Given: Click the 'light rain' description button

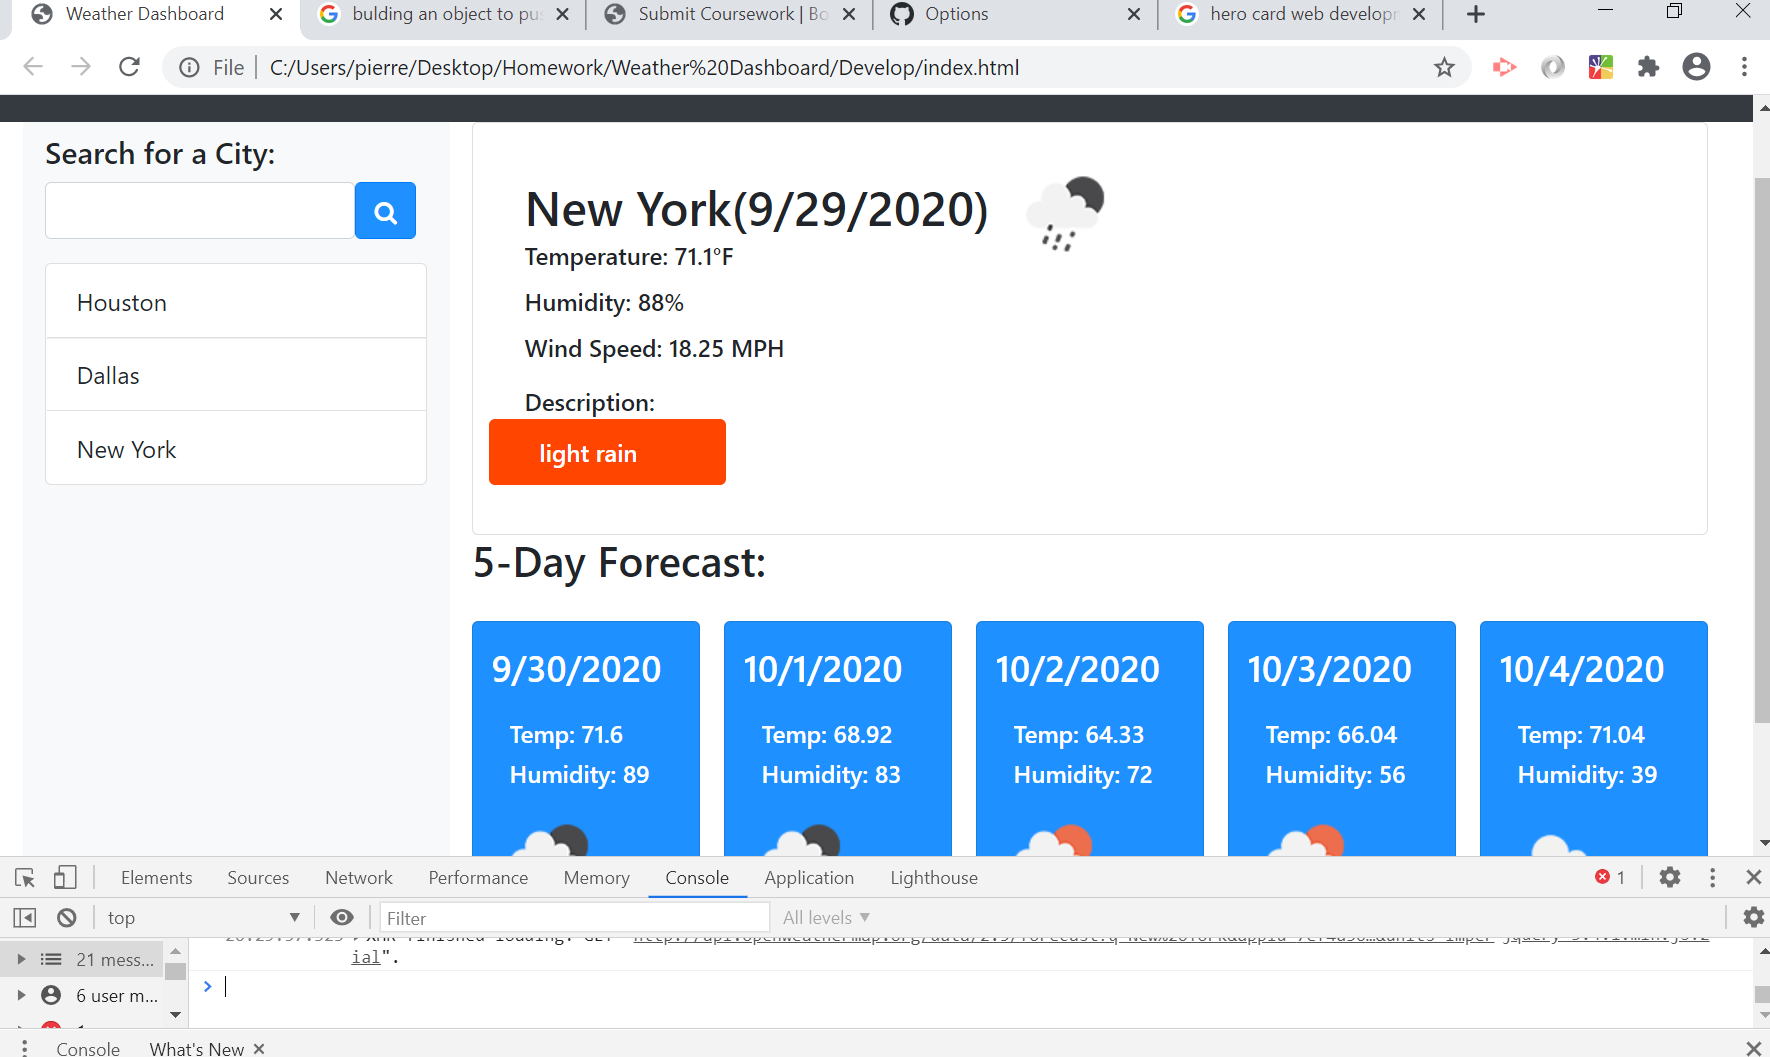Looking at the screenshot, I should click(x=607, y=452).
